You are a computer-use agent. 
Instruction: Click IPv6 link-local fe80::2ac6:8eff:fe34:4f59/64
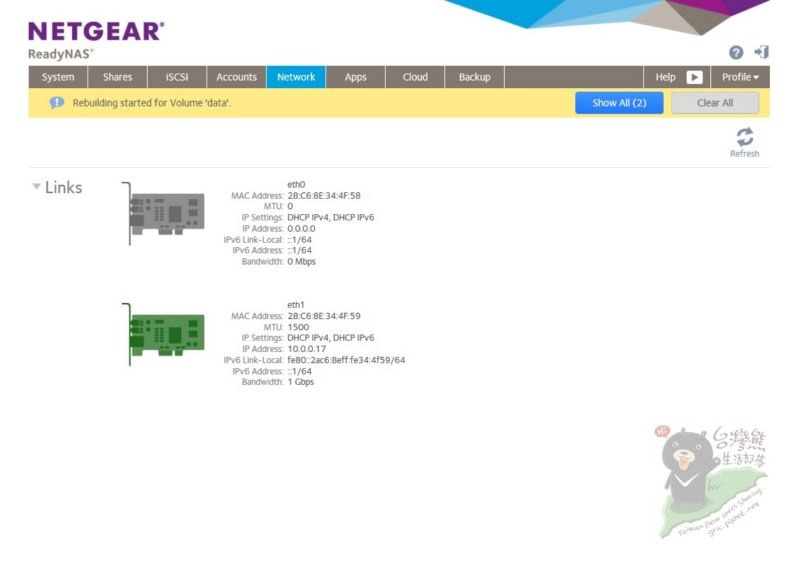pyautogui.click(x=346, y=360)
